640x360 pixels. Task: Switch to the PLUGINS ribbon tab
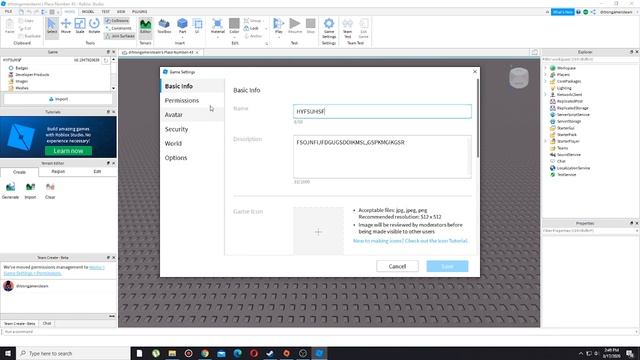140,11
